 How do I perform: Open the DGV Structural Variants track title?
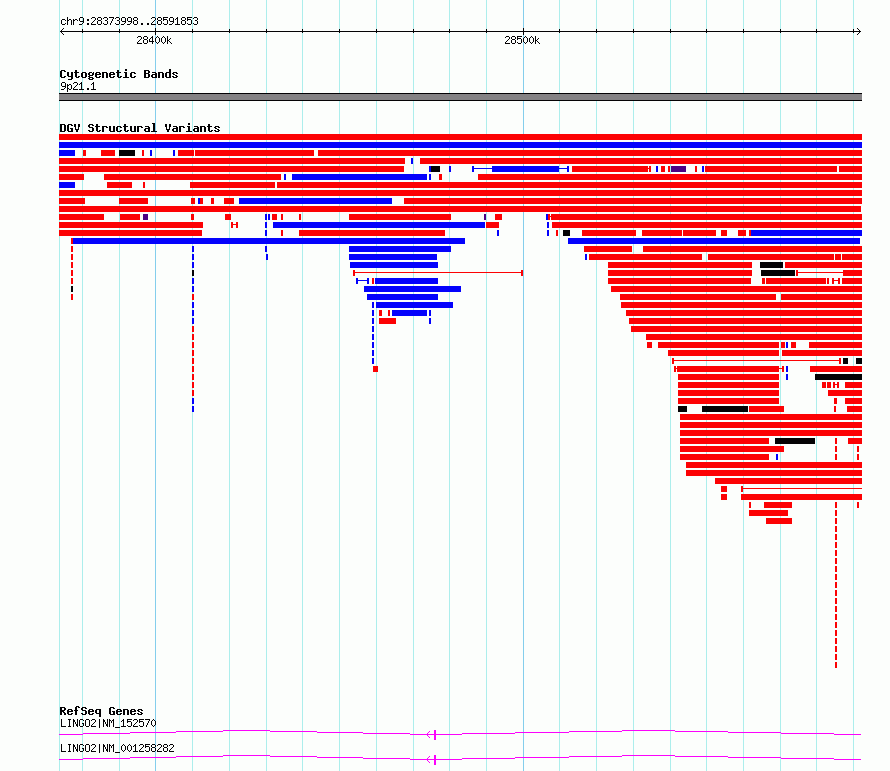(140, 128)
